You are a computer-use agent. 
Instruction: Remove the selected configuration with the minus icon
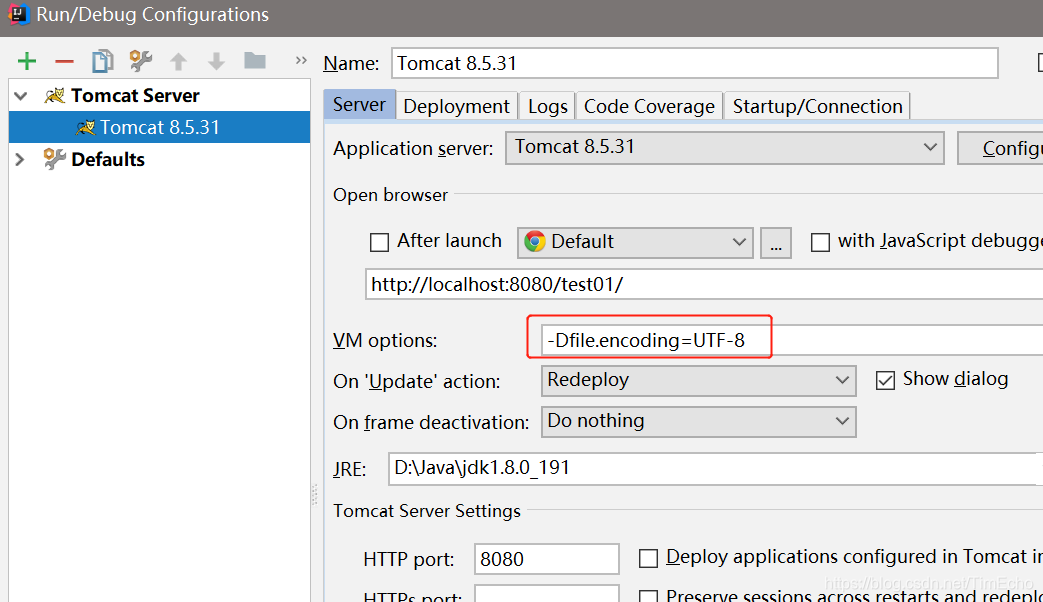pyautogui.click(x=65, y=62)
